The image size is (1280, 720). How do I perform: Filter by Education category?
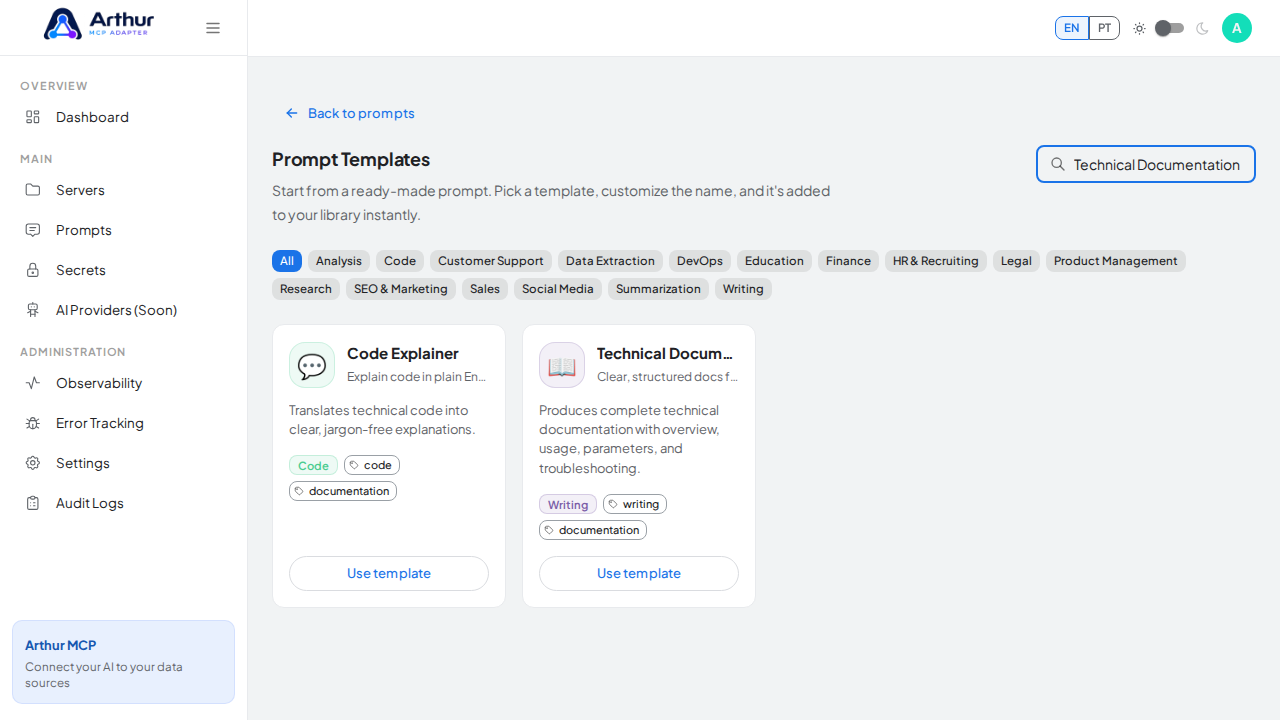[774, 261]
